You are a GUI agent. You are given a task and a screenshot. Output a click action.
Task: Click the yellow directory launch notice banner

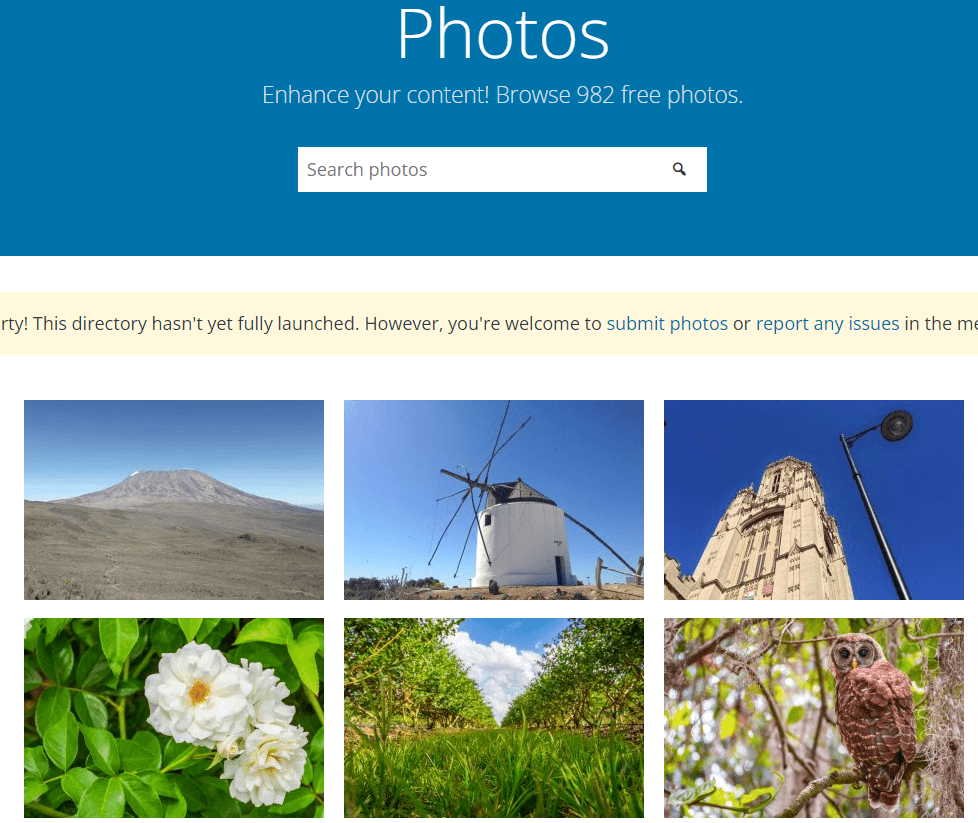tap(489, 323)
